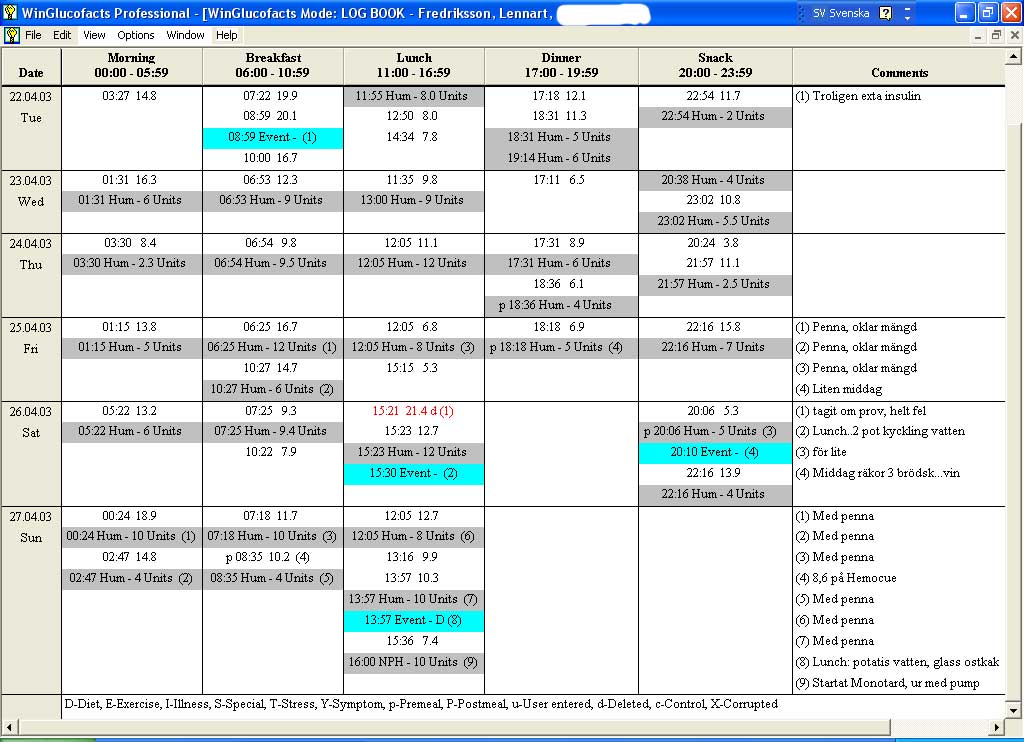Select the '06:25 Hum - 12 Units (1)' entry
The width and height of the screenshot is (1024, 742).
[272, 347]
